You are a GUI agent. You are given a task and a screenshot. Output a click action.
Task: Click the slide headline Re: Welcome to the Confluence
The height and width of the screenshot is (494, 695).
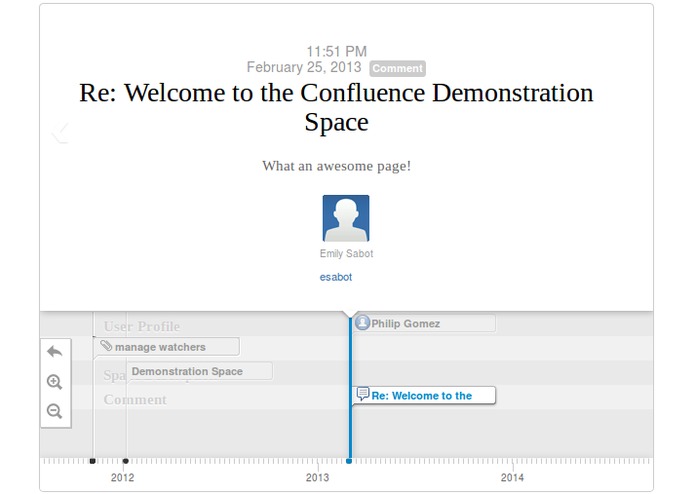click(x=336, y=107)
